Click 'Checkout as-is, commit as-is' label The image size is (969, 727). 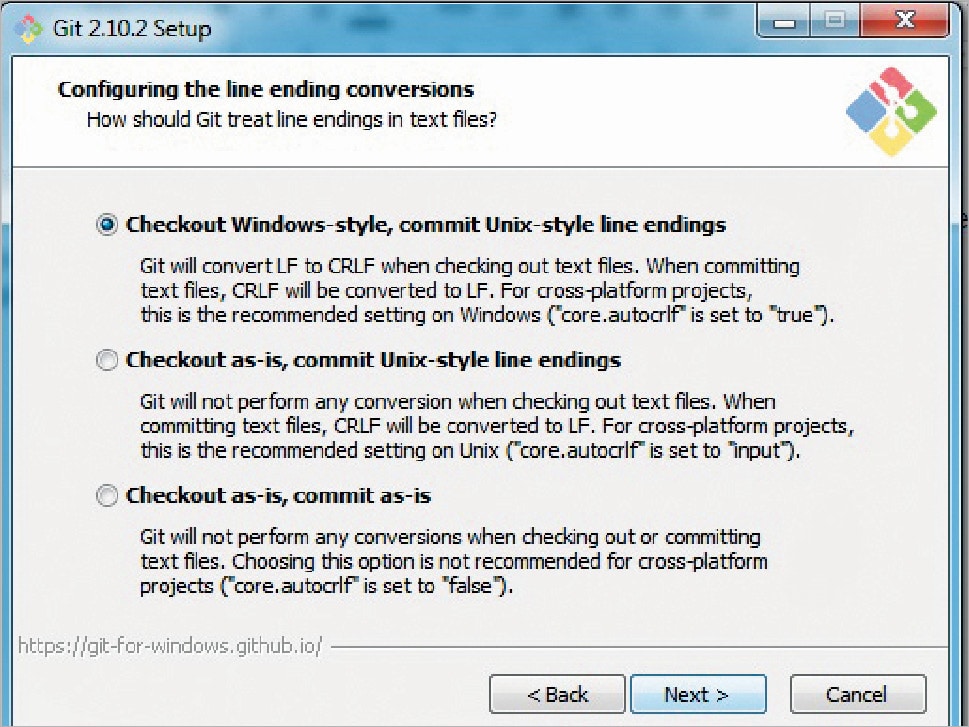[x=278, y=495]
